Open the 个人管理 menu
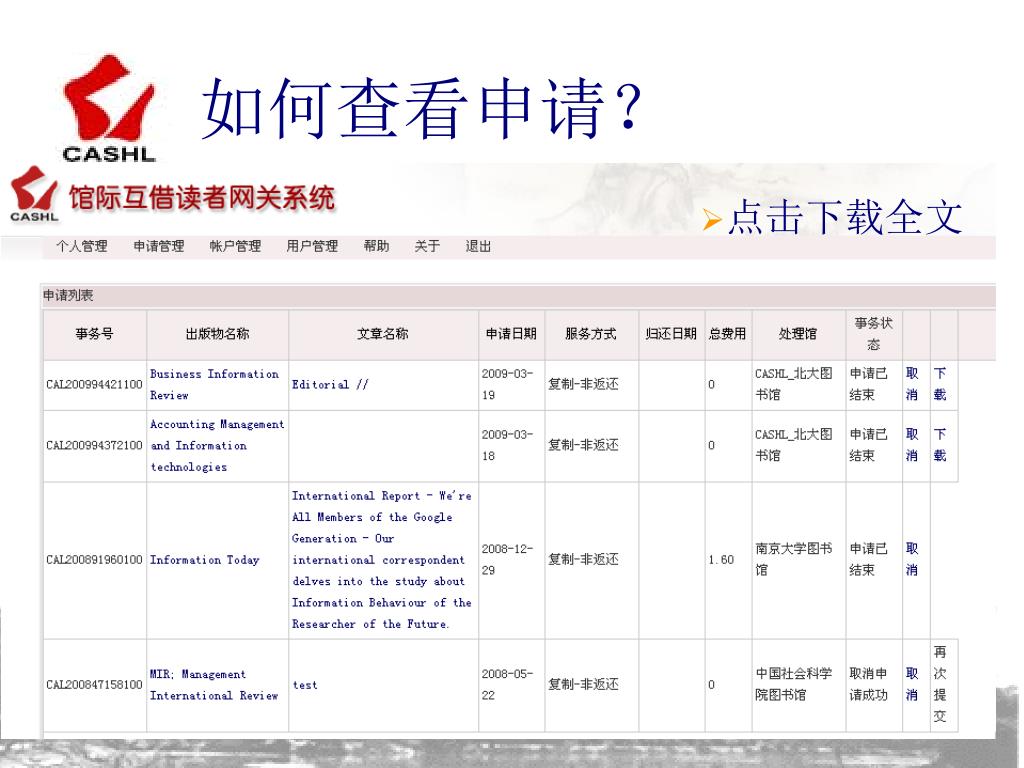 tap(82, 246)
